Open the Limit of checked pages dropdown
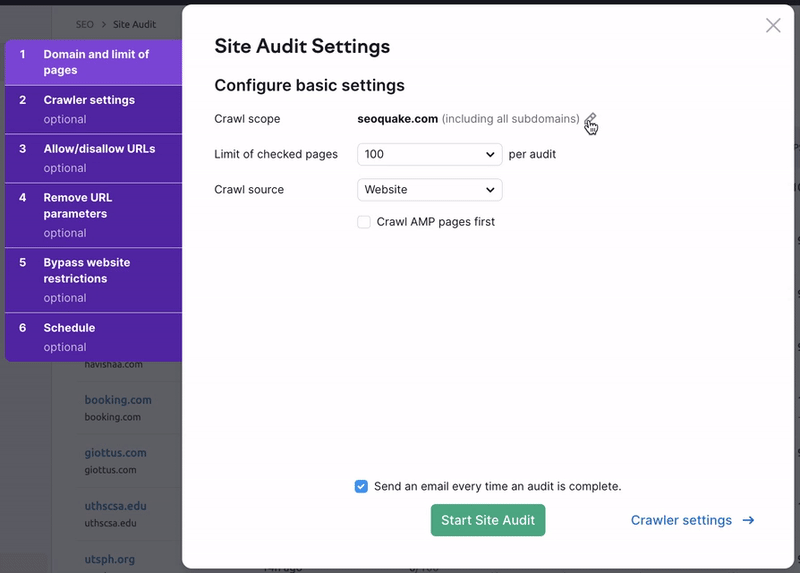This screenshot has width=800, height=573. click(x=430, y=154)
